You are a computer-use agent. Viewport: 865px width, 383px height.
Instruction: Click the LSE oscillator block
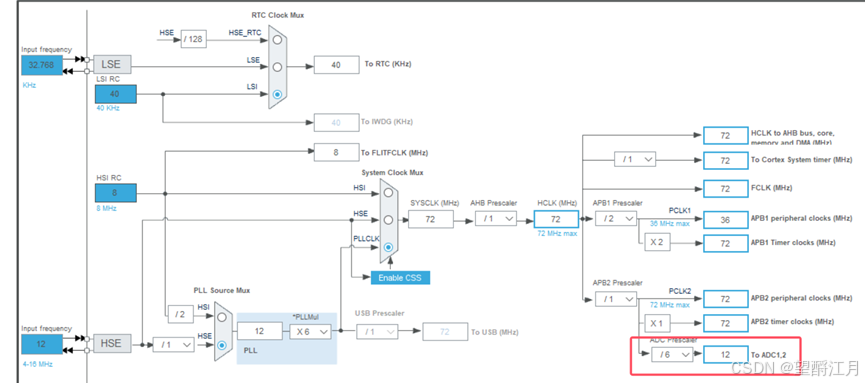pyautogui.click(x=112, y=64)
